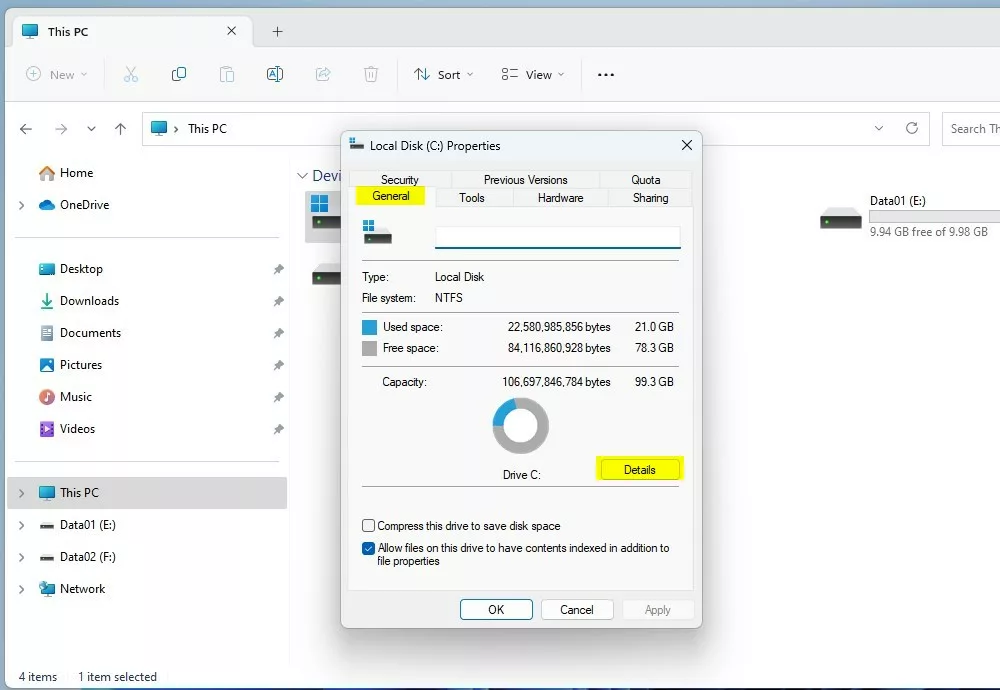Click the pin icon next to Documents
Viewport: 1000px width, 690px height.
tap(279, 333)
